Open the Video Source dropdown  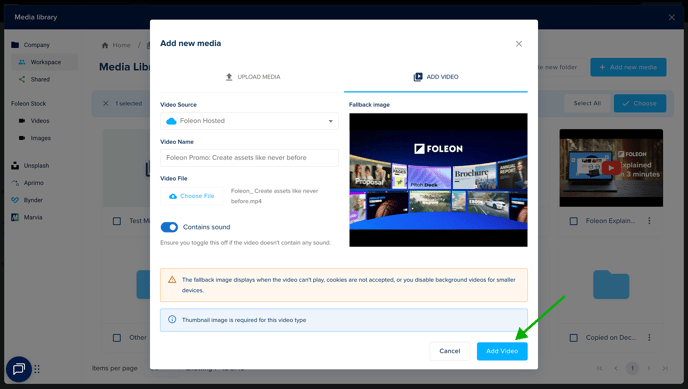(x=249, y=121)
